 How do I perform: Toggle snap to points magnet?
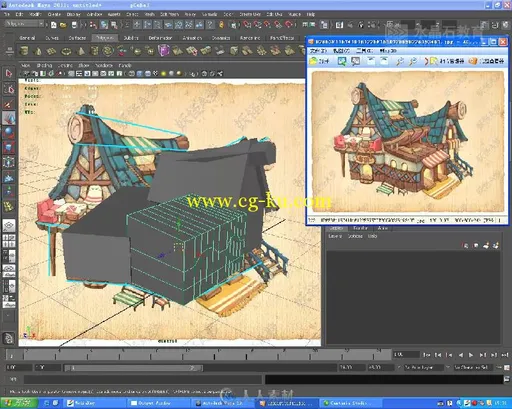268,25
